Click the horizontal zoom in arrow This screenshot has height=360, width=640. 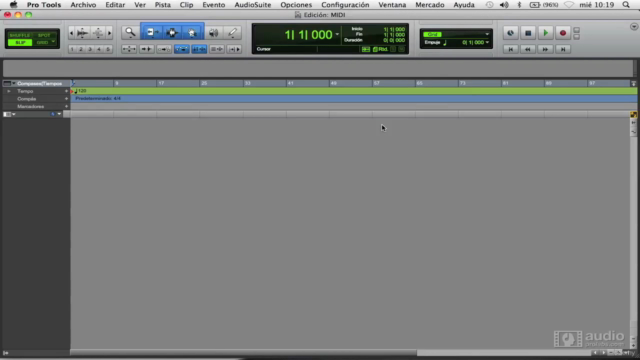click(x=109, y=33)
